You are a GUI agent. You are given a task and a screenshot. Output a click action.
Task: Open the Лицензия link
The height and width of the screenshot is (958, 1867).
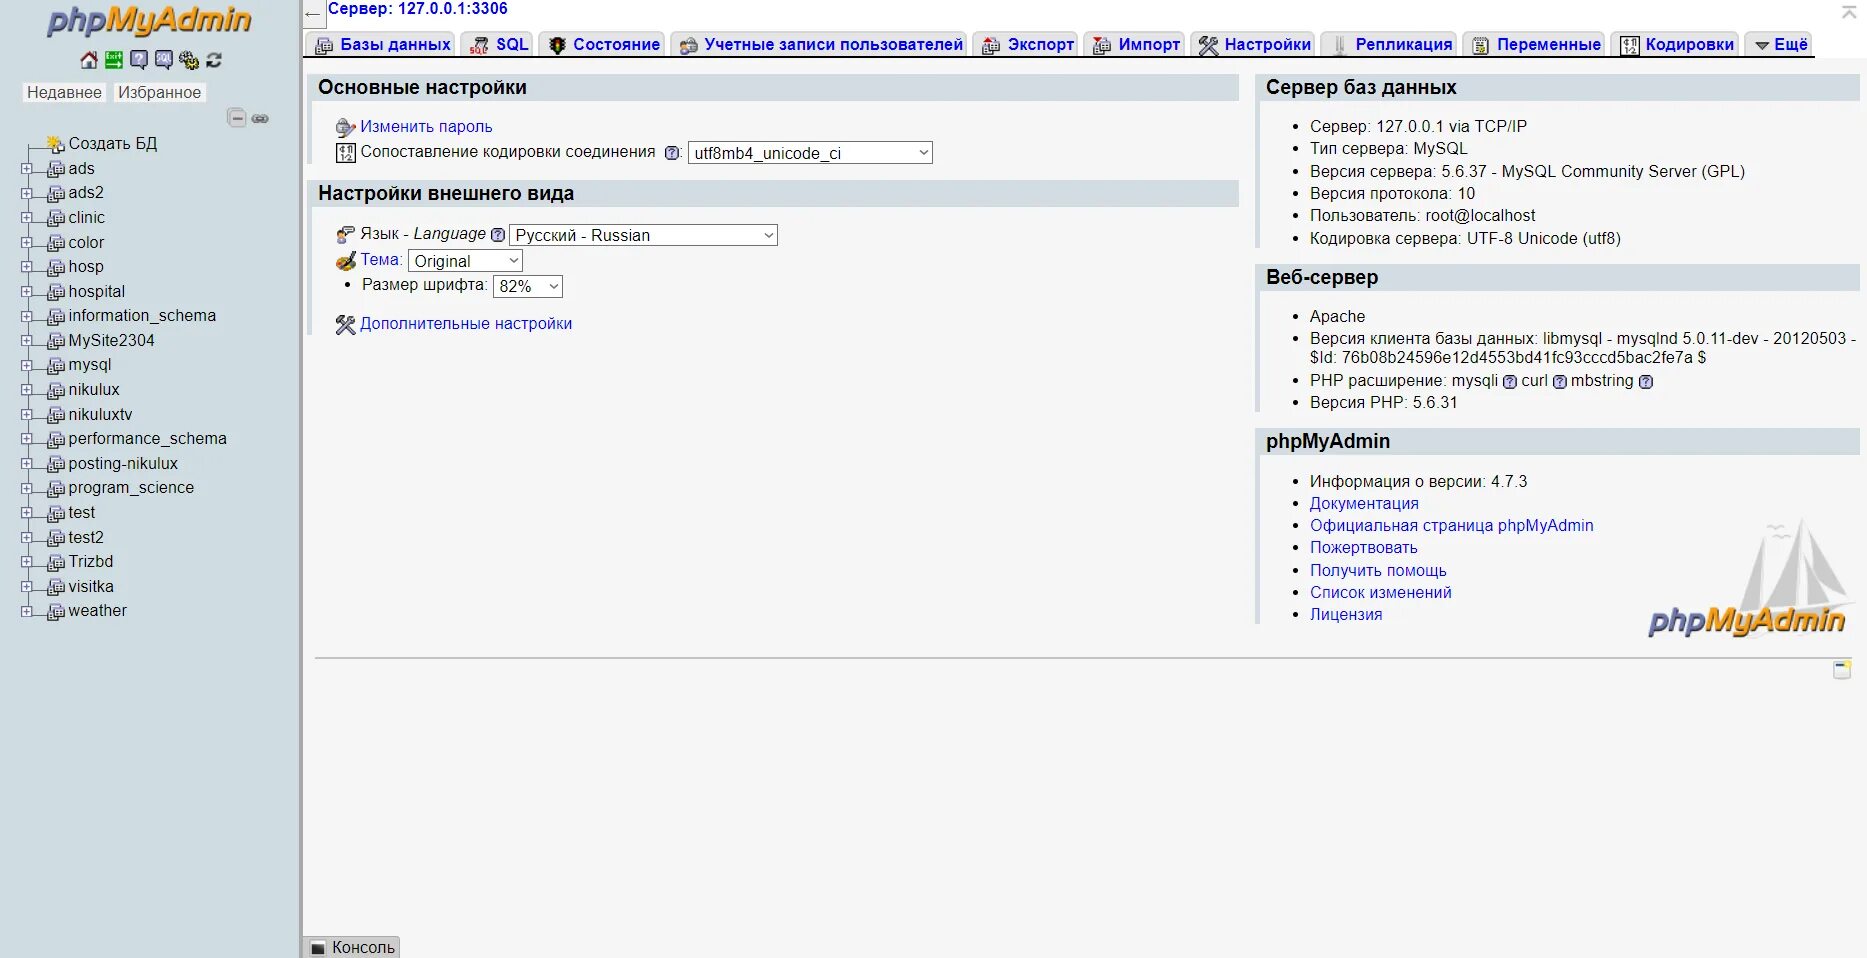pos(1346,615)
